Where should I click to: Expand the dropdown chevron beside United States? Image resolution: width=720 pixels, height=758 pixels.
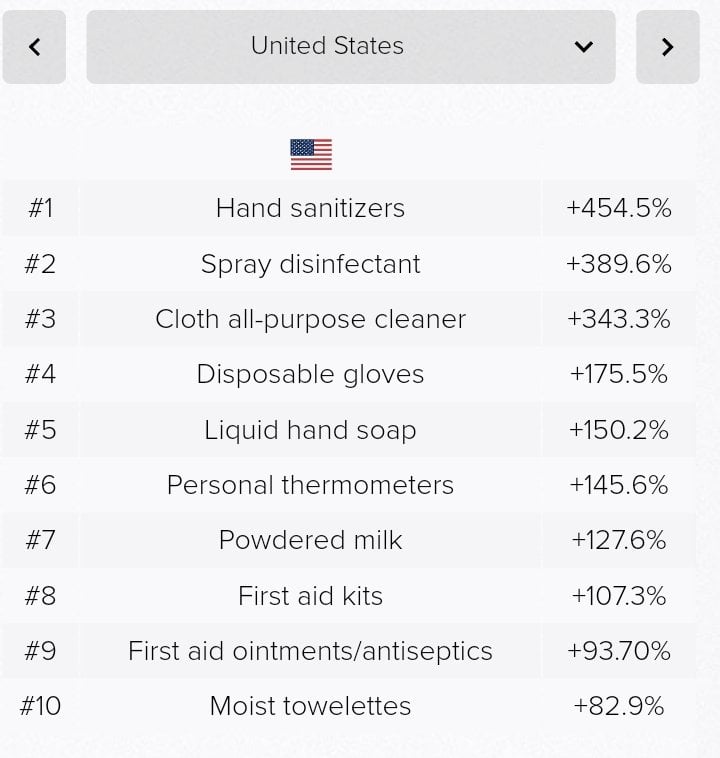click(x=584, y=47)
